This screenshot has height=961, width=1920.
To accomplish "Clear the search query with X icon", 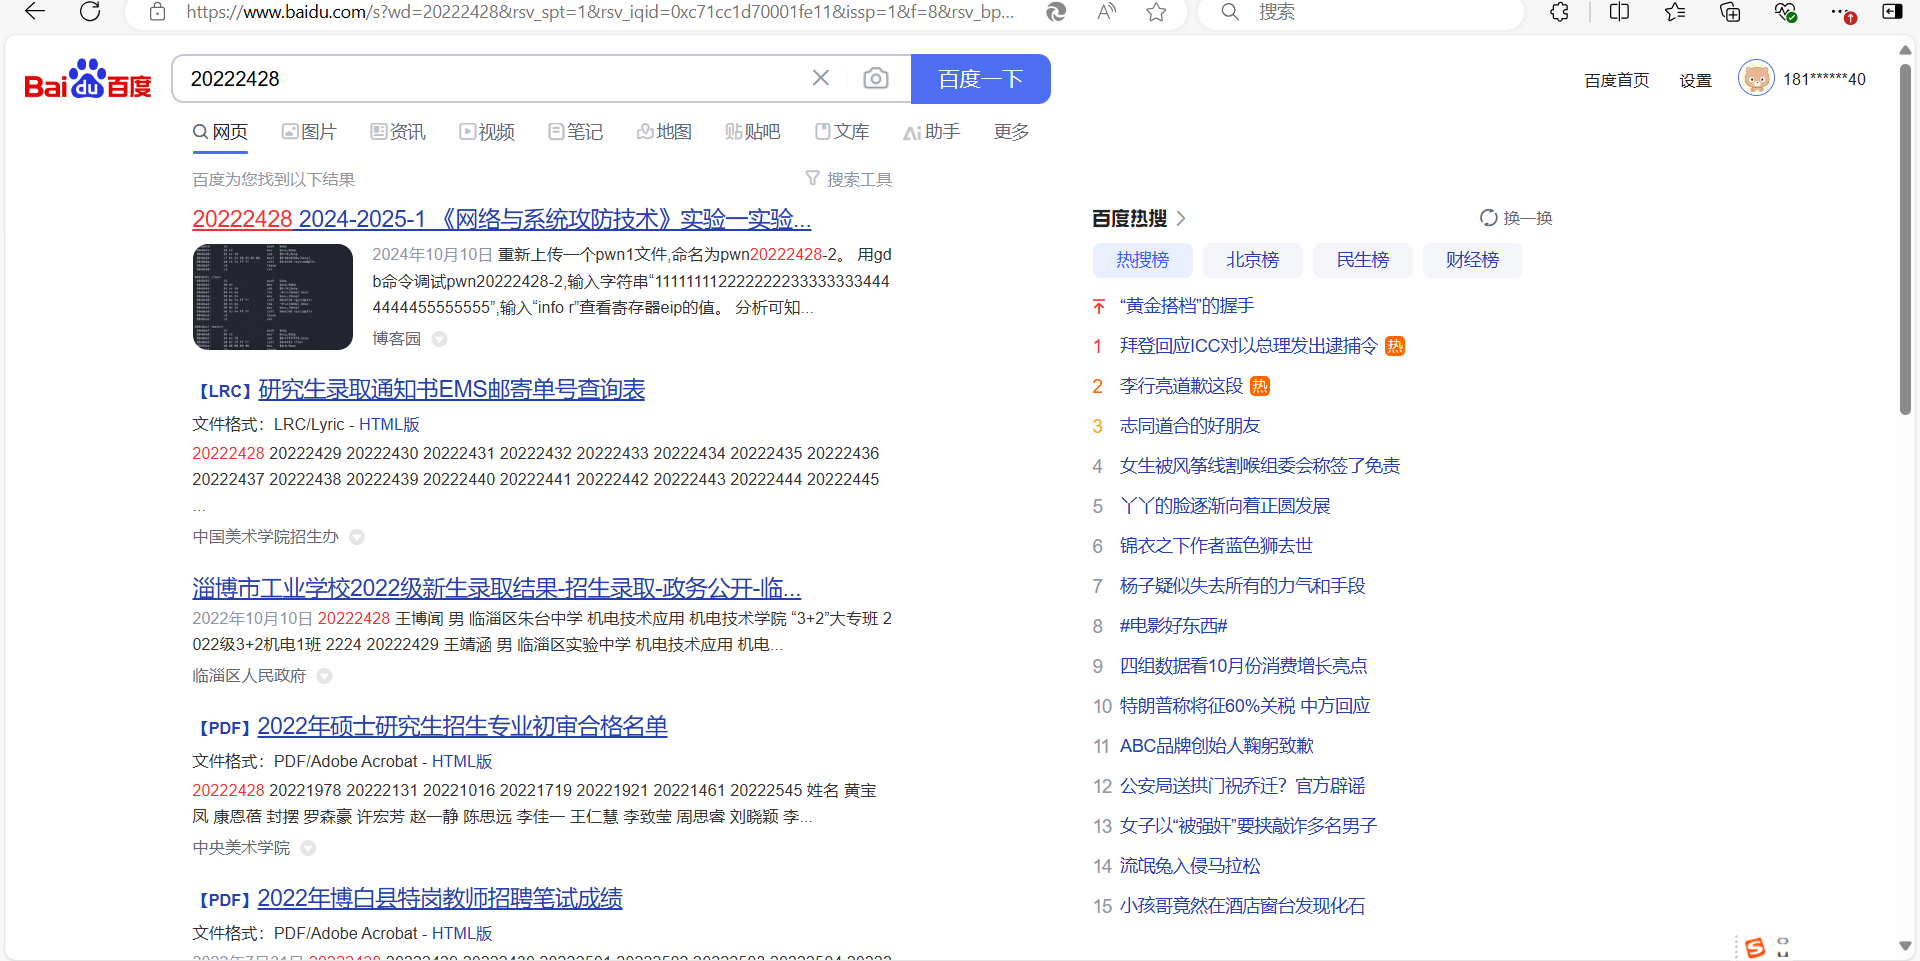I will click(821, 78).
